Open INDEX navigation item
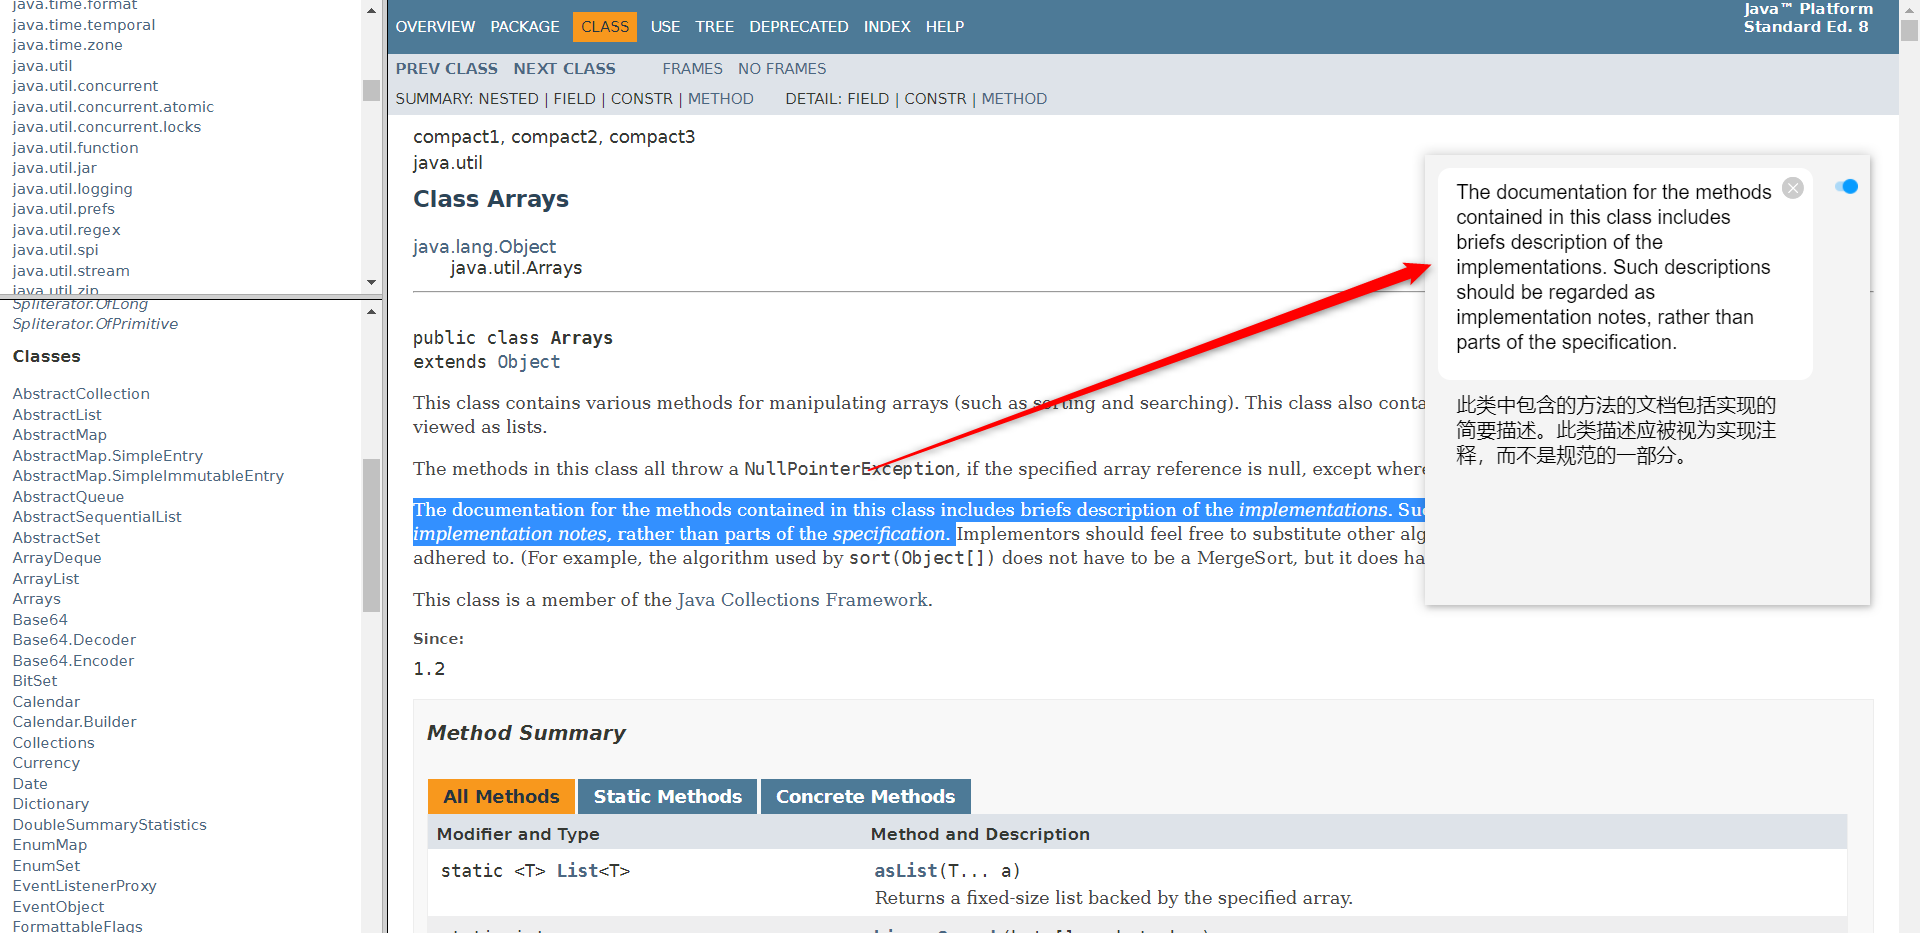1920x933 pixels. 887,27
